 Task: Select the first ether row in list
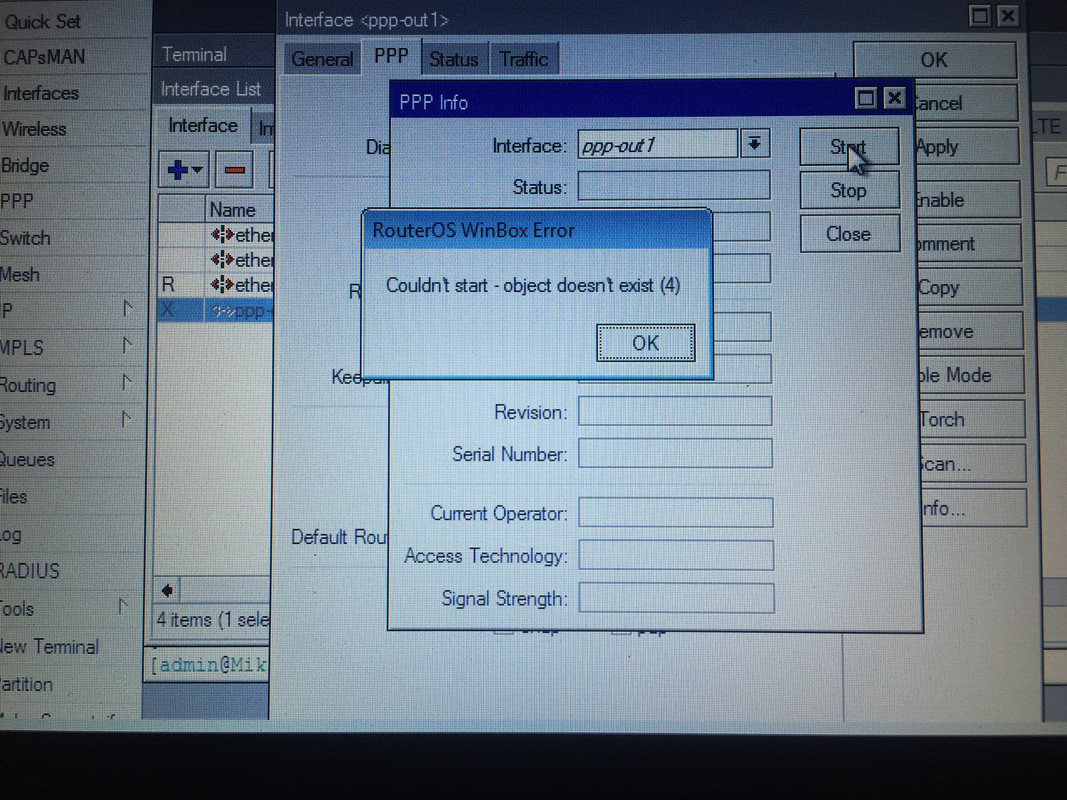click(x=215, y=235)
